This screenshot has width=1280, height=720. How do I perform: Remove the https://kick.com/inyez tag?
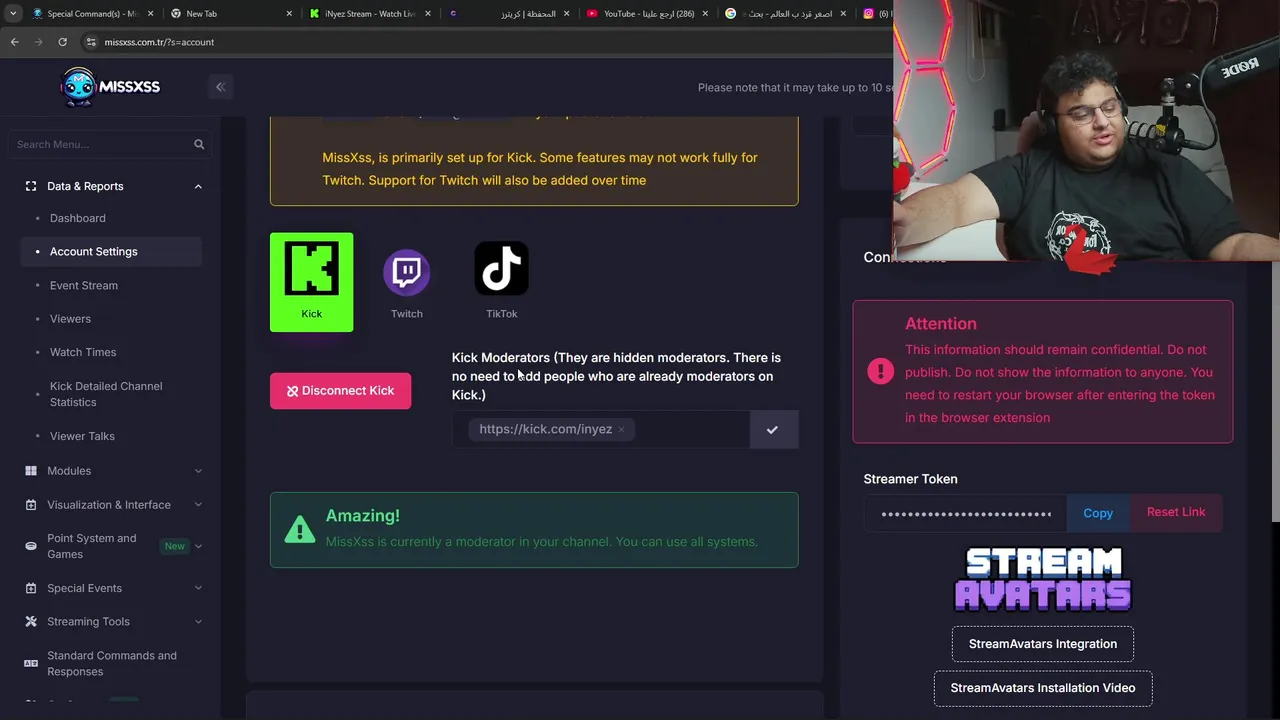point(621,429)
